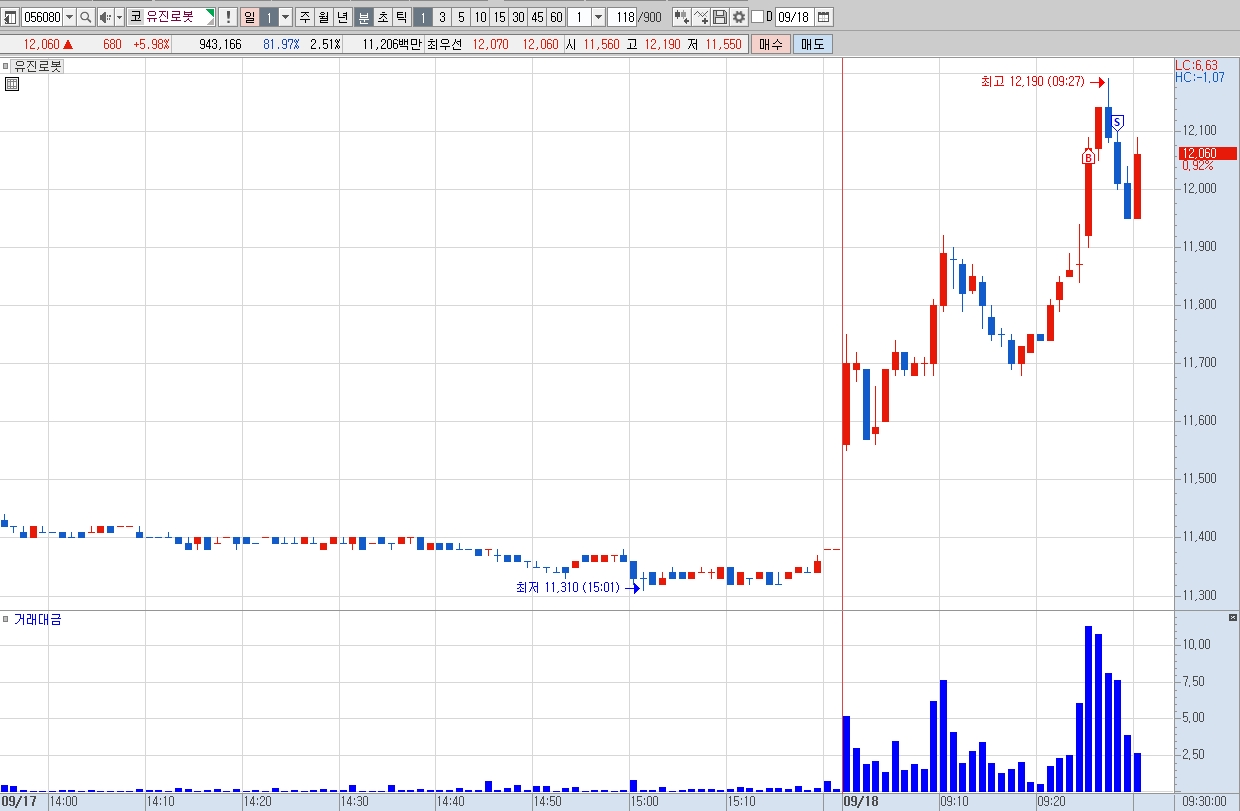Expand the stock code 056080 dropdown
This screenshot has height=811, width=1240.
(69, 17)
